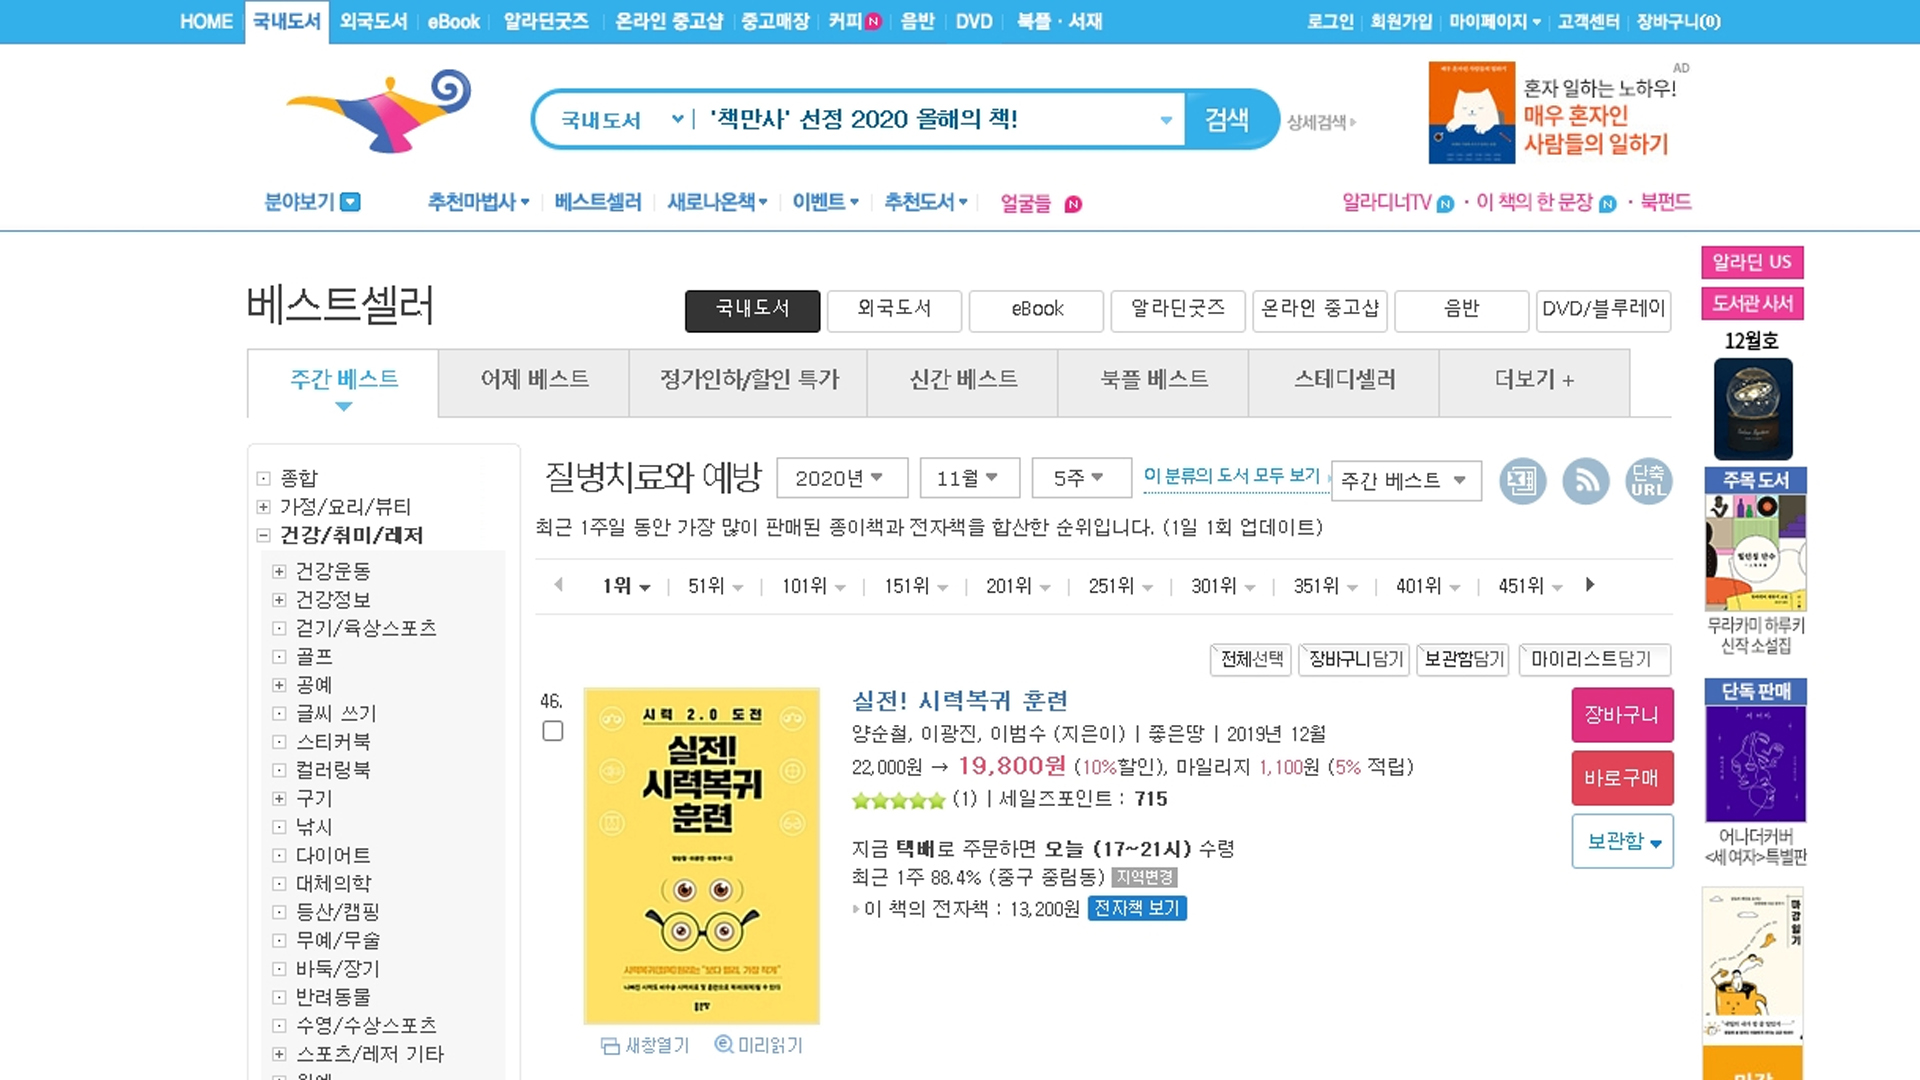Image resolution: width=1920 pixels, height=1080 pixels.
Task: Click previous ranking page arrow
Action: [x=558, y=585]
